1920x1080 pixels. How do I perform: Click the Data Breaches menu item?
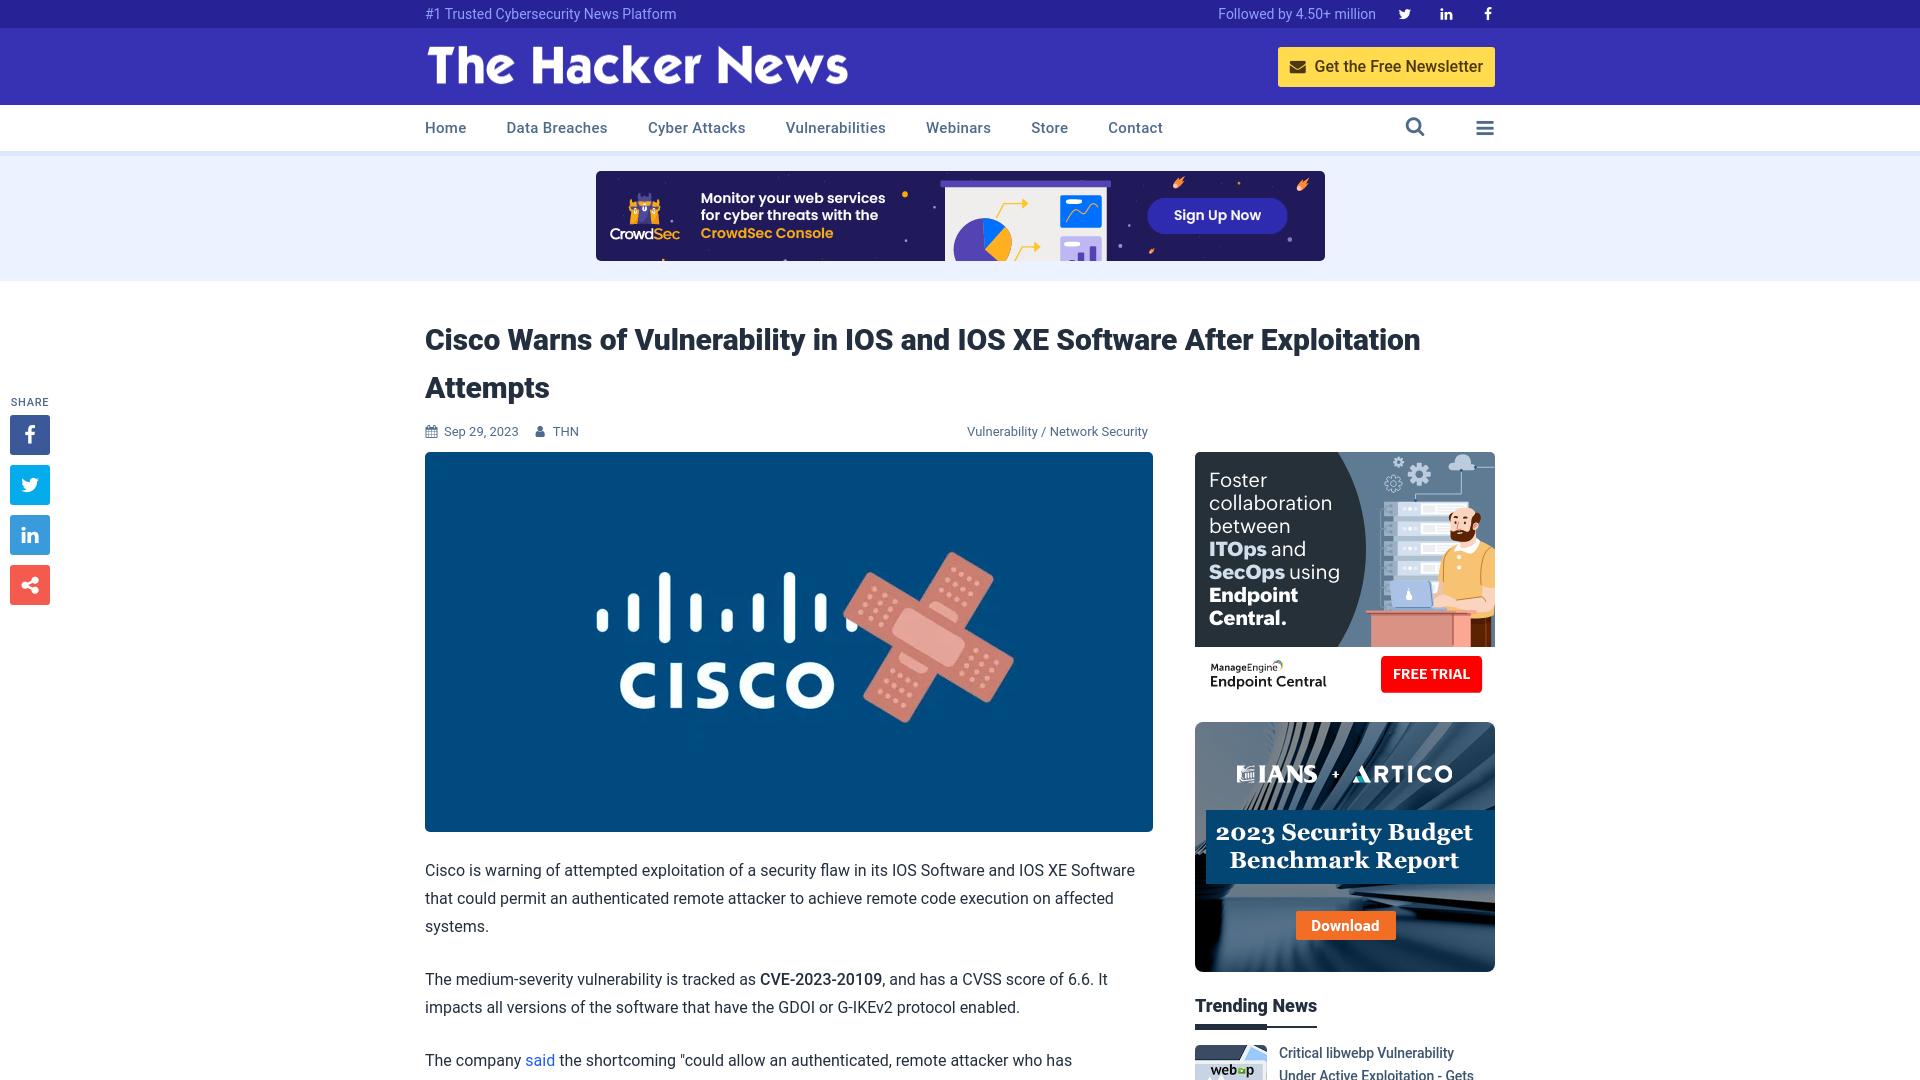click(x=556, y=127)
